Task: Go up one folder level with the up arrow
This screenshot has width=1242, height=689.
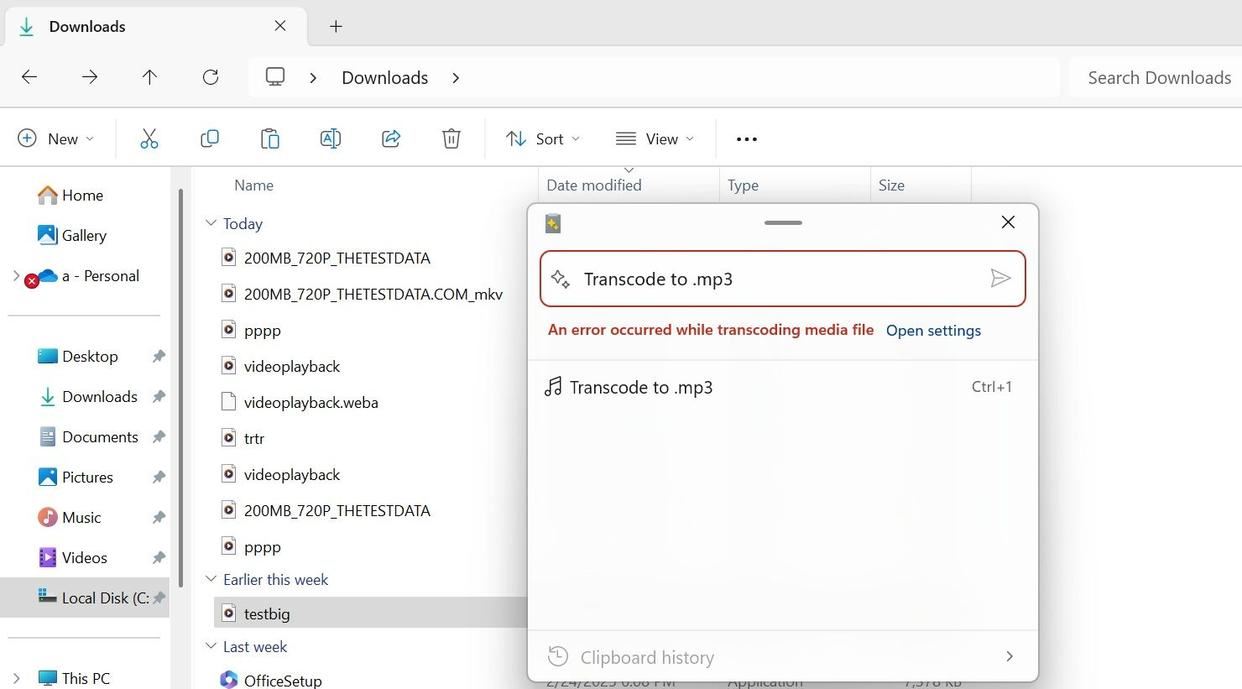Action: pyautogui.click(x=150, y=77)
